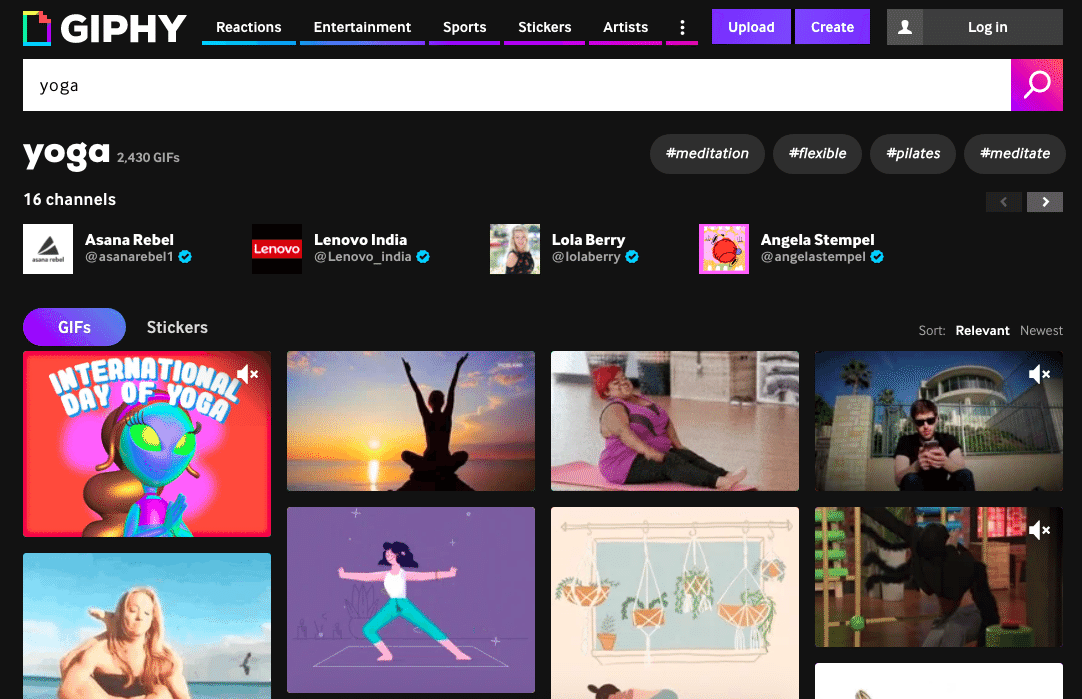Image resolution: width=1082 pixels, height=699 pixels.
Task: Open the dark creature gym GIF
Action: [x=938, y=577]
